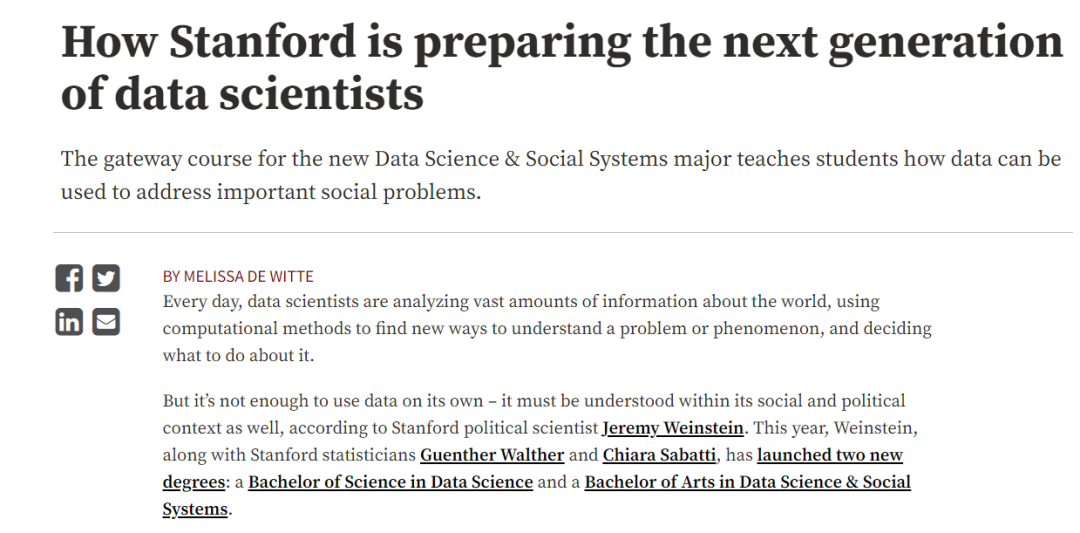Image resolution: width=1080 pixels, height=533 pixels.
Task: Open the Guenther Walther link
Action: [492, 455]
